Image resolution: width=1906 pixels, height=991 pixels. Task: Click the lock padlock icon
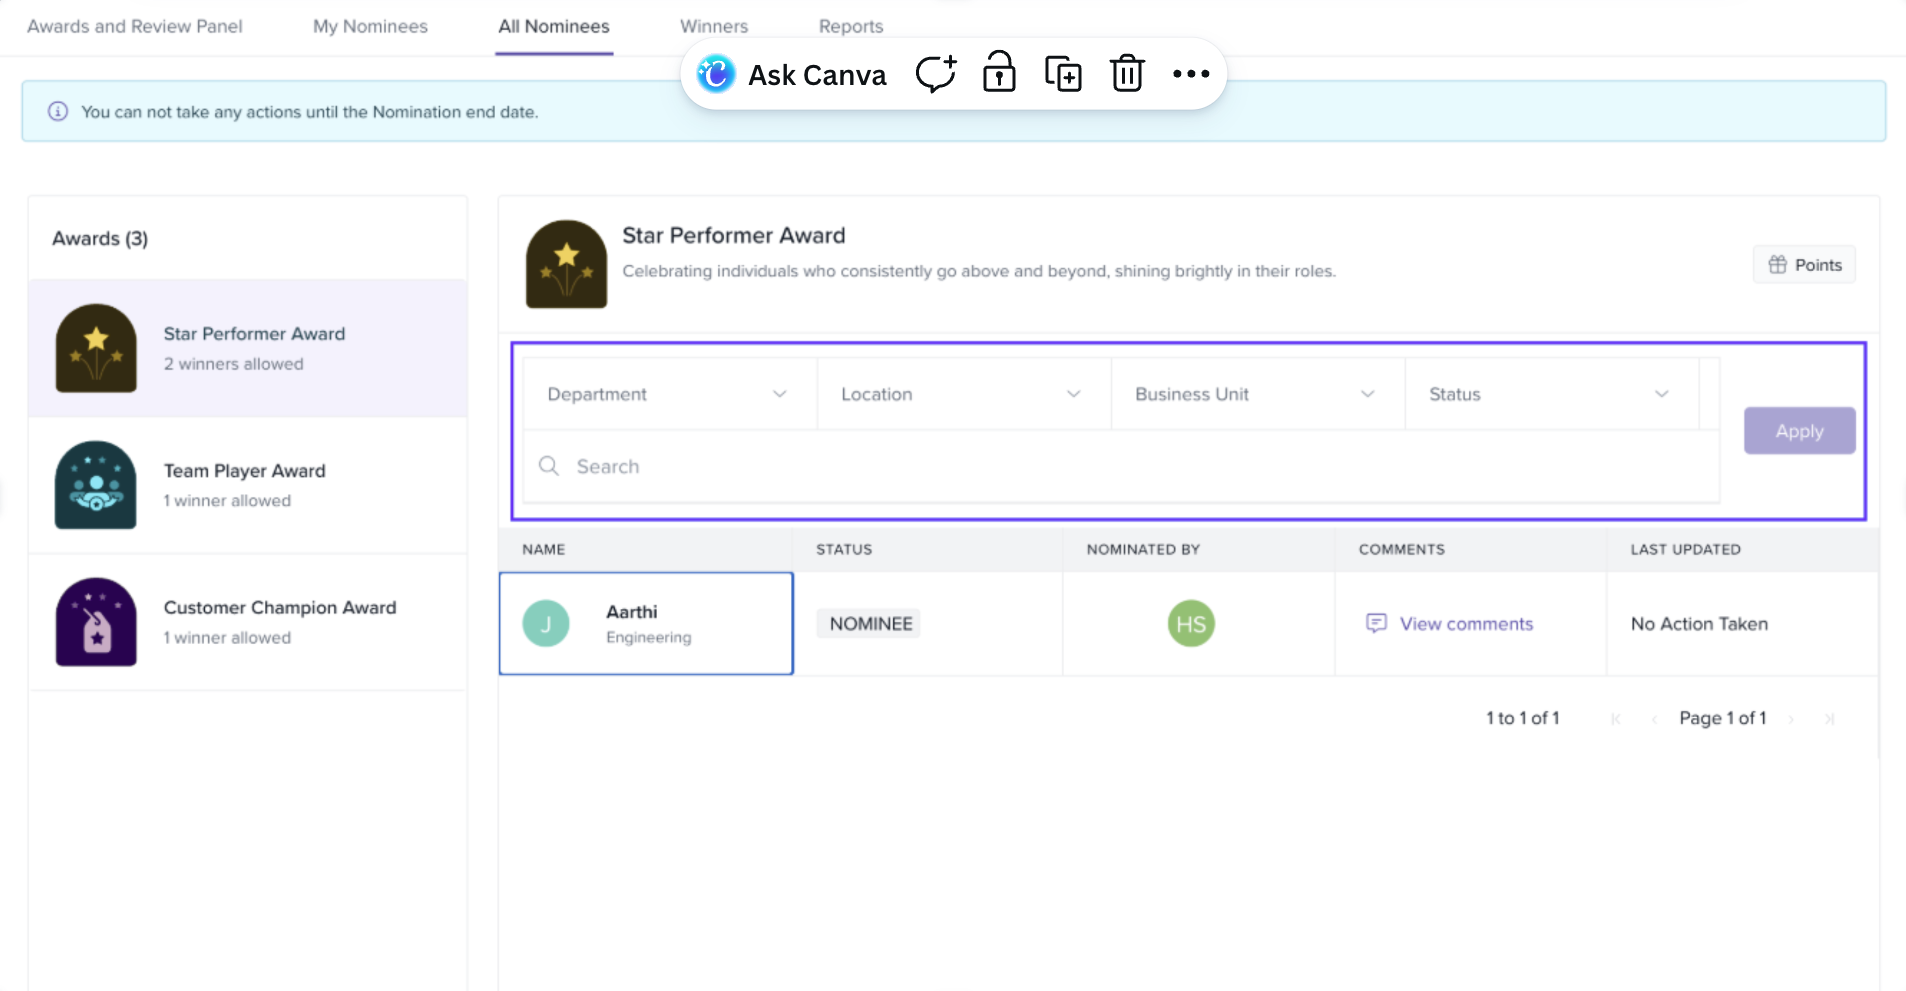(x=999, y=73)
